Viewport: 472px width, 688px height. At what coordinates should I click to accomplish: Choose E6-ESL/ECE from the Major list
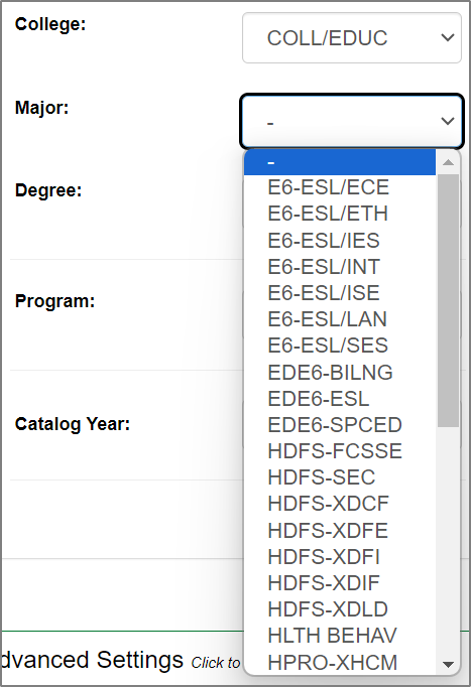(340, 187)
